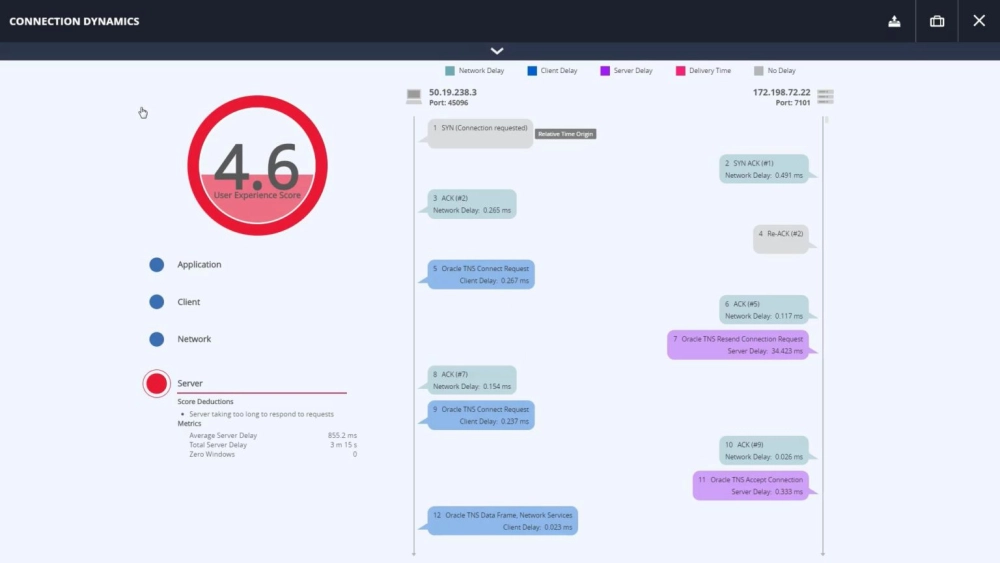Click the client computer icon beside 50.19.238.3
Image resolution: width=1000 pixels, height=563 pixels.
tap(414, 96)
